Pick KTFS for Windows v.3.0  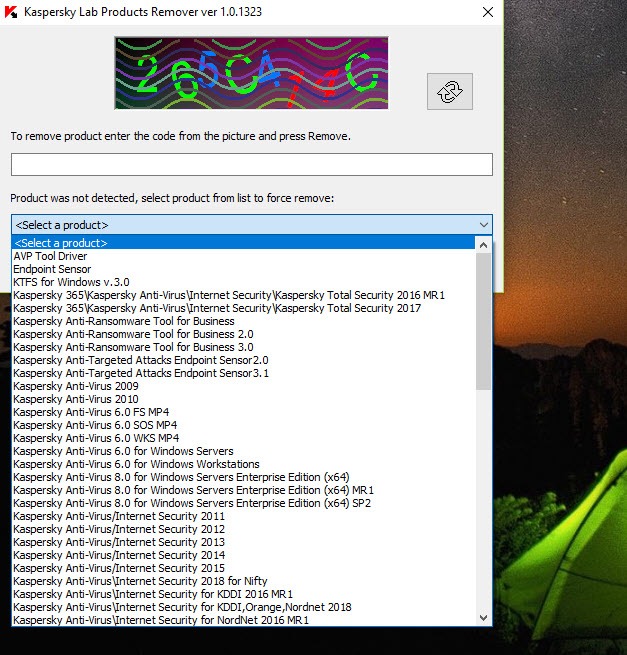(244, 282)
